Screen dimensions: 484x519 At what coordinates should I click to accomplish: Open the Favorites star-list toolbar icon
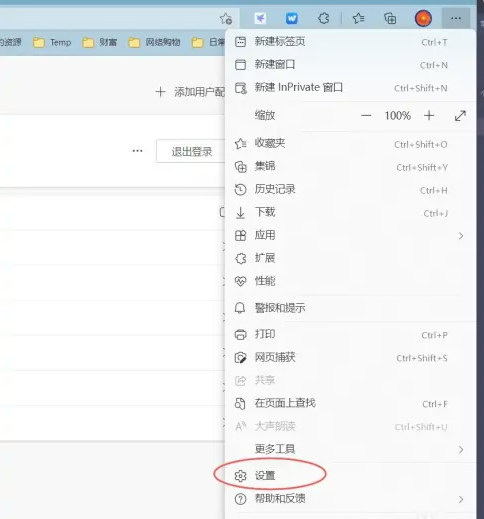click(358, 18)
